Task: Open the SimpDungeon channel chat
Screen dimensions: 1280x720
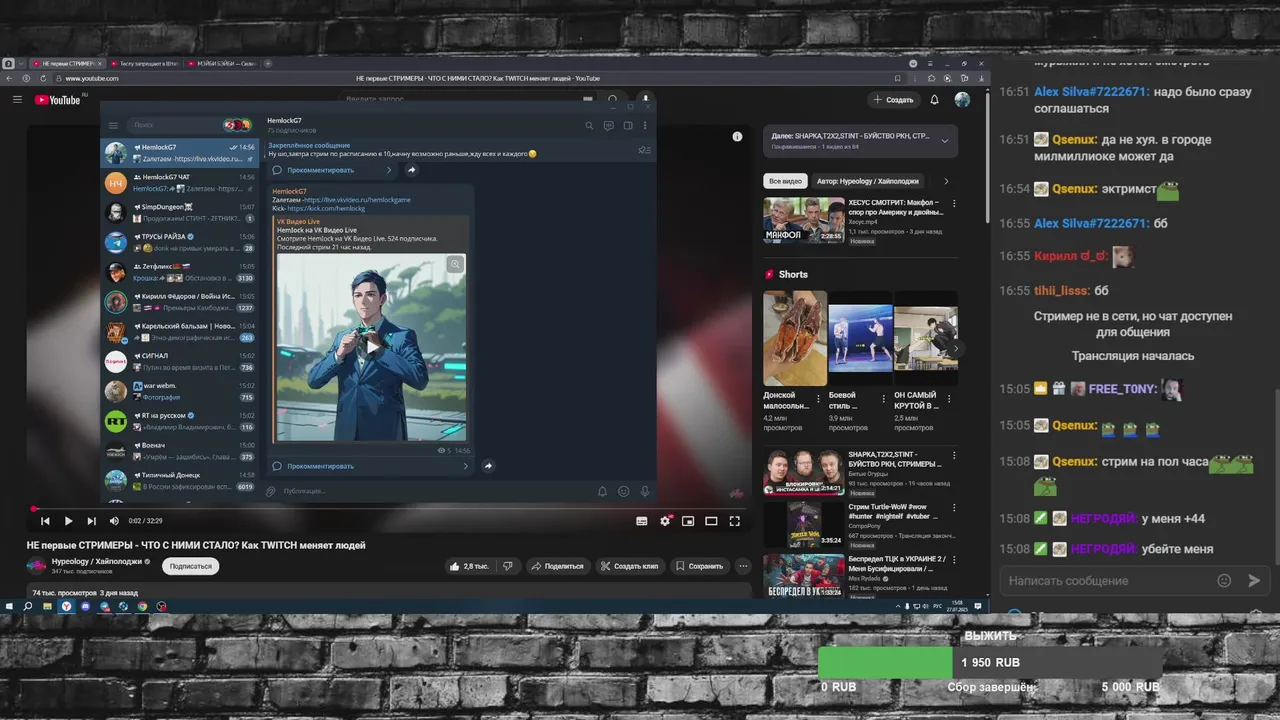Action: tap(180, 213)
